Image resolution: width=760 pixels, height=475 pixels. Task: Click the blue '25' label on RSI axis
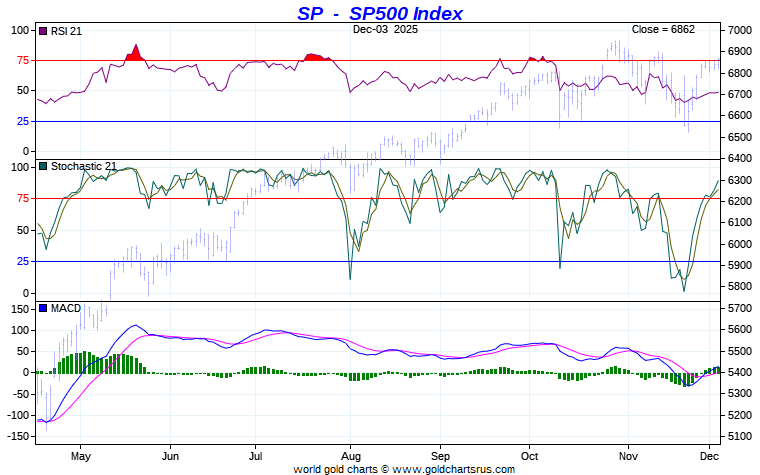23,121
